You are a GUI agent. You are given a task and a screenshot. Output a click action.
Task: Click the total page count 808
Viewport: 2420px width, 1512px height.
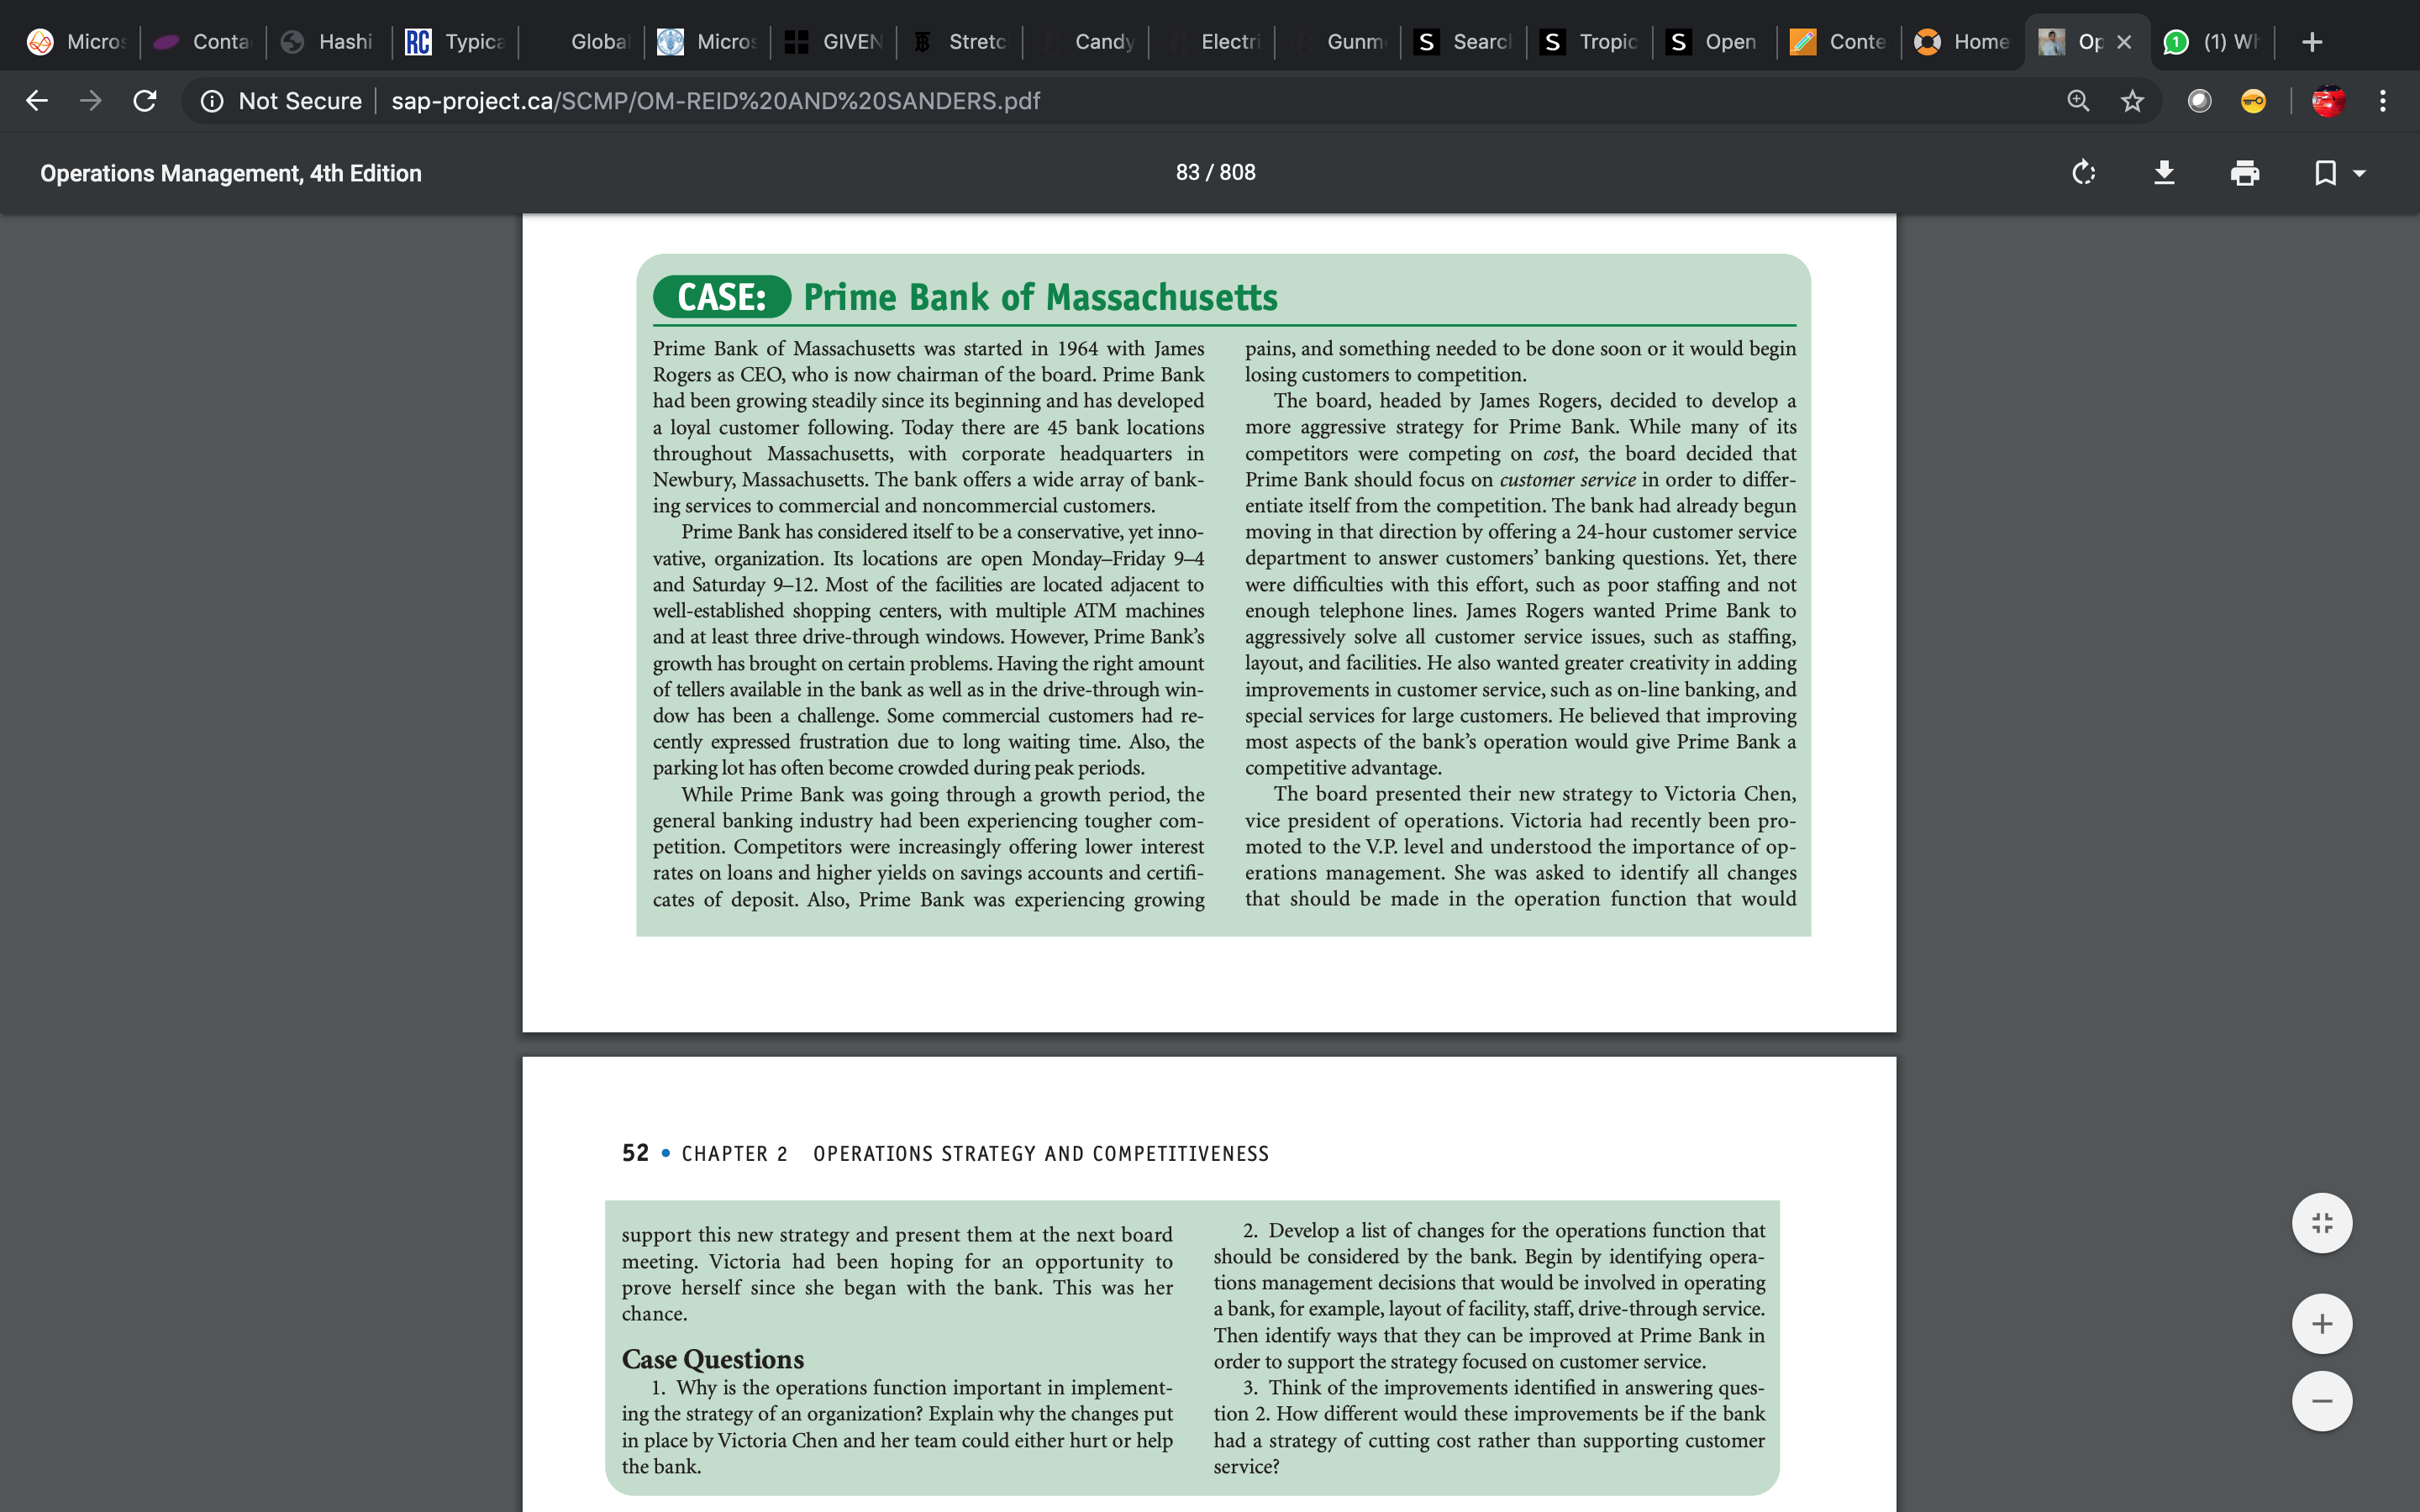click(1237, 173)
